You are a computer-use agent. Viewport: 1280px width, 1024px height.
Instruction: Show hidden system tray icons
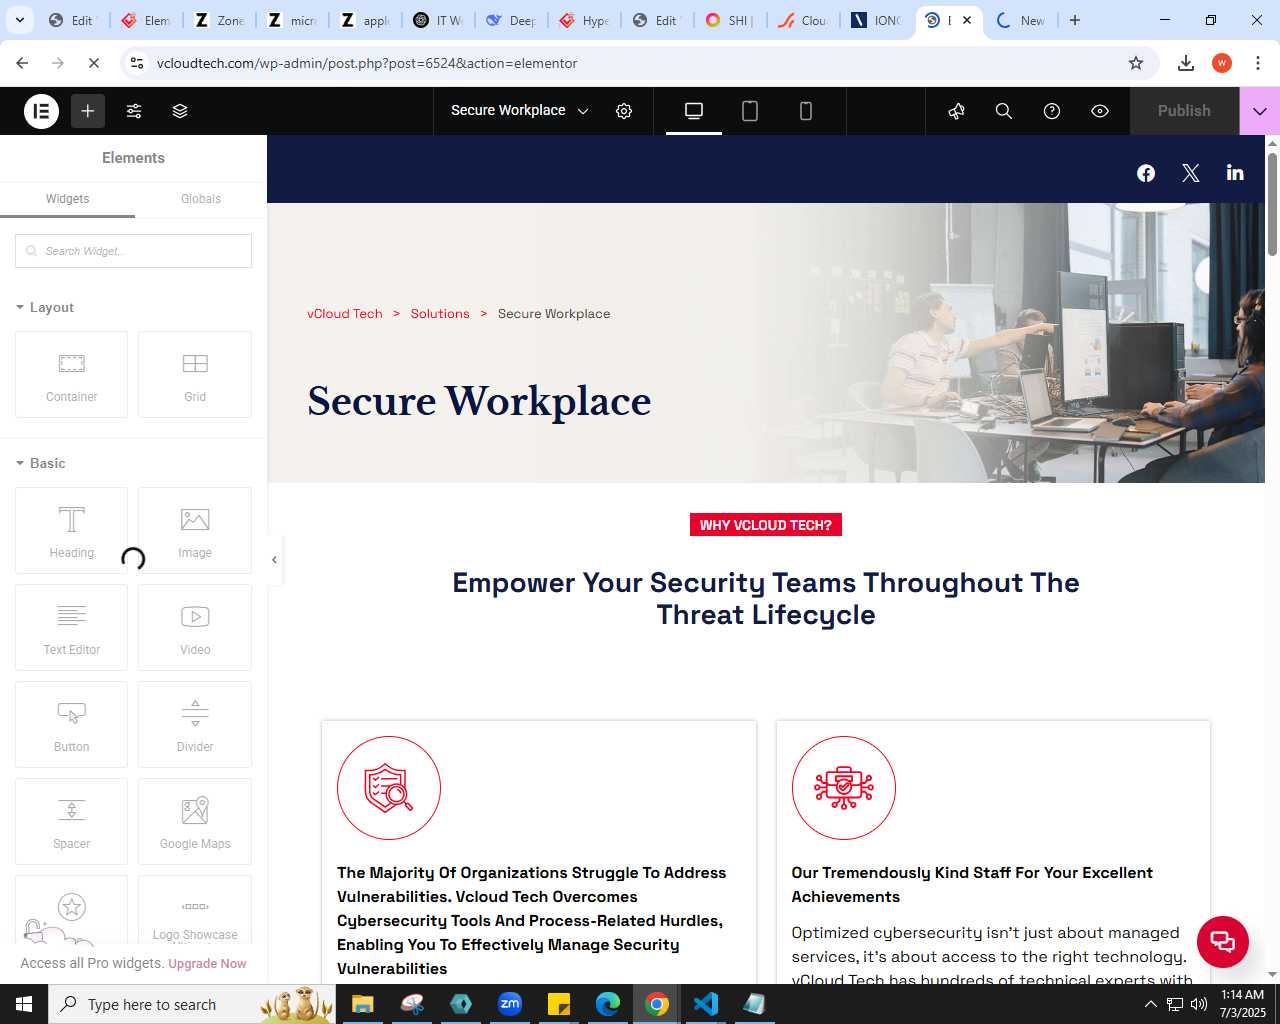point(1150,1004)
